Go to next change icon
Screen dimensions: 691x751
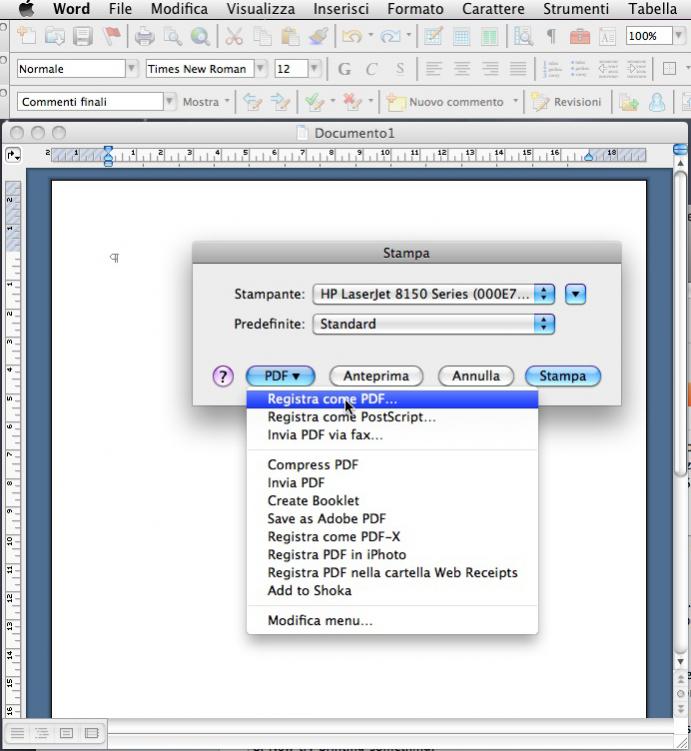click(280, 102)
